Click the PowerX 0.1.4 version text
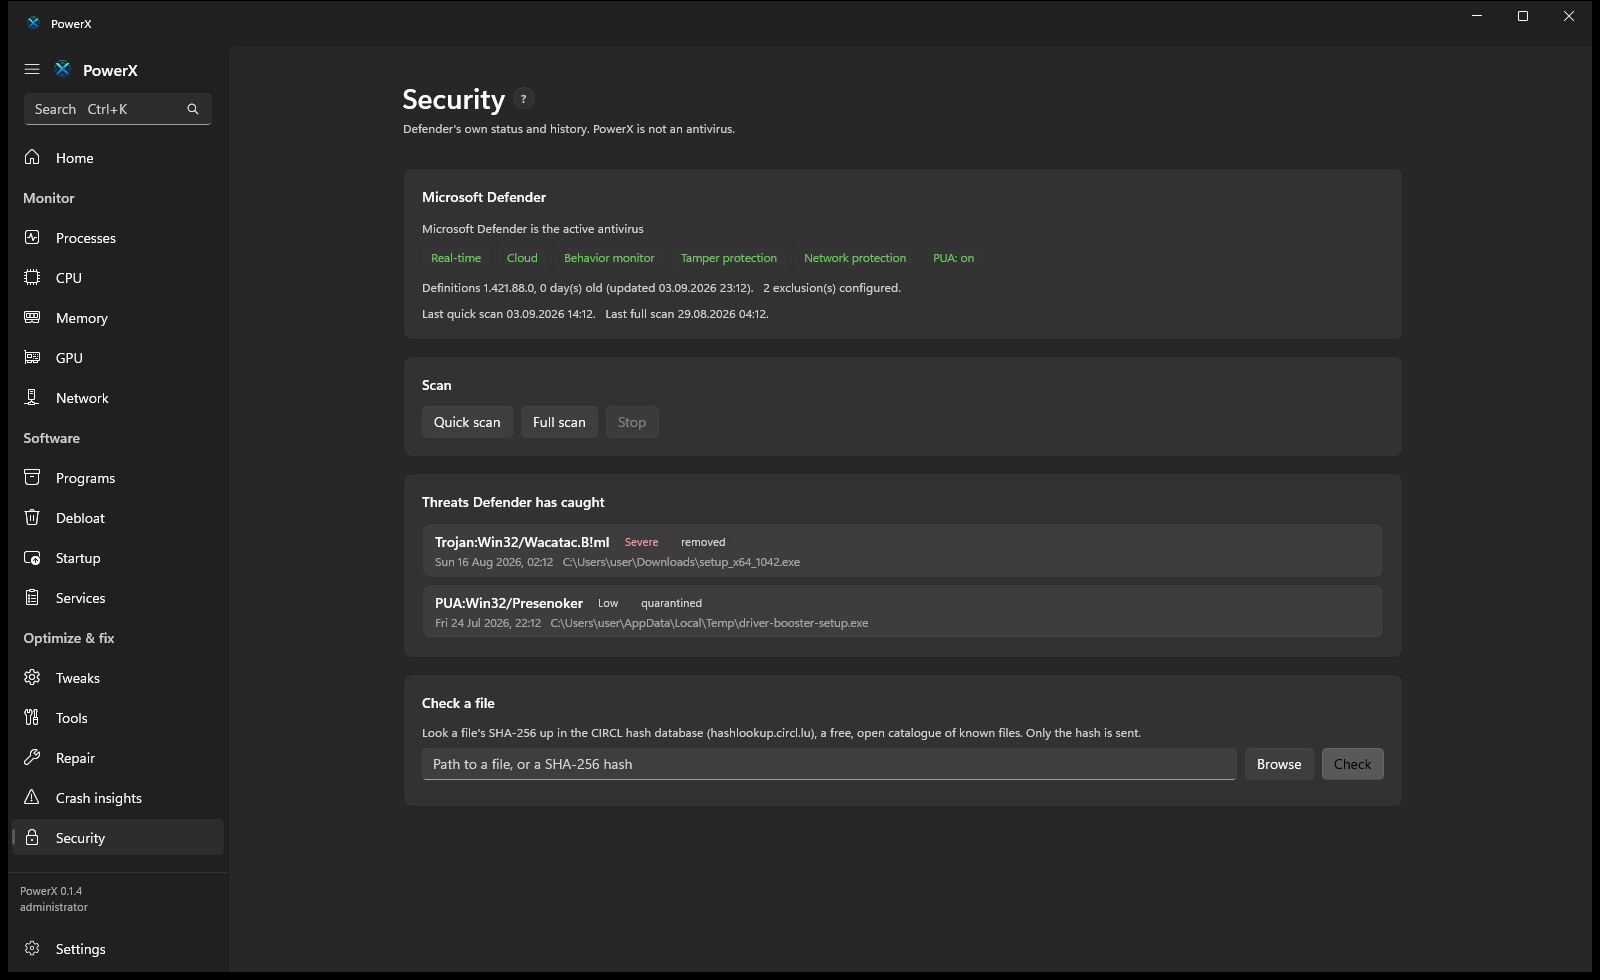This screenshot has height=980, width=1600. click(51, 891)
